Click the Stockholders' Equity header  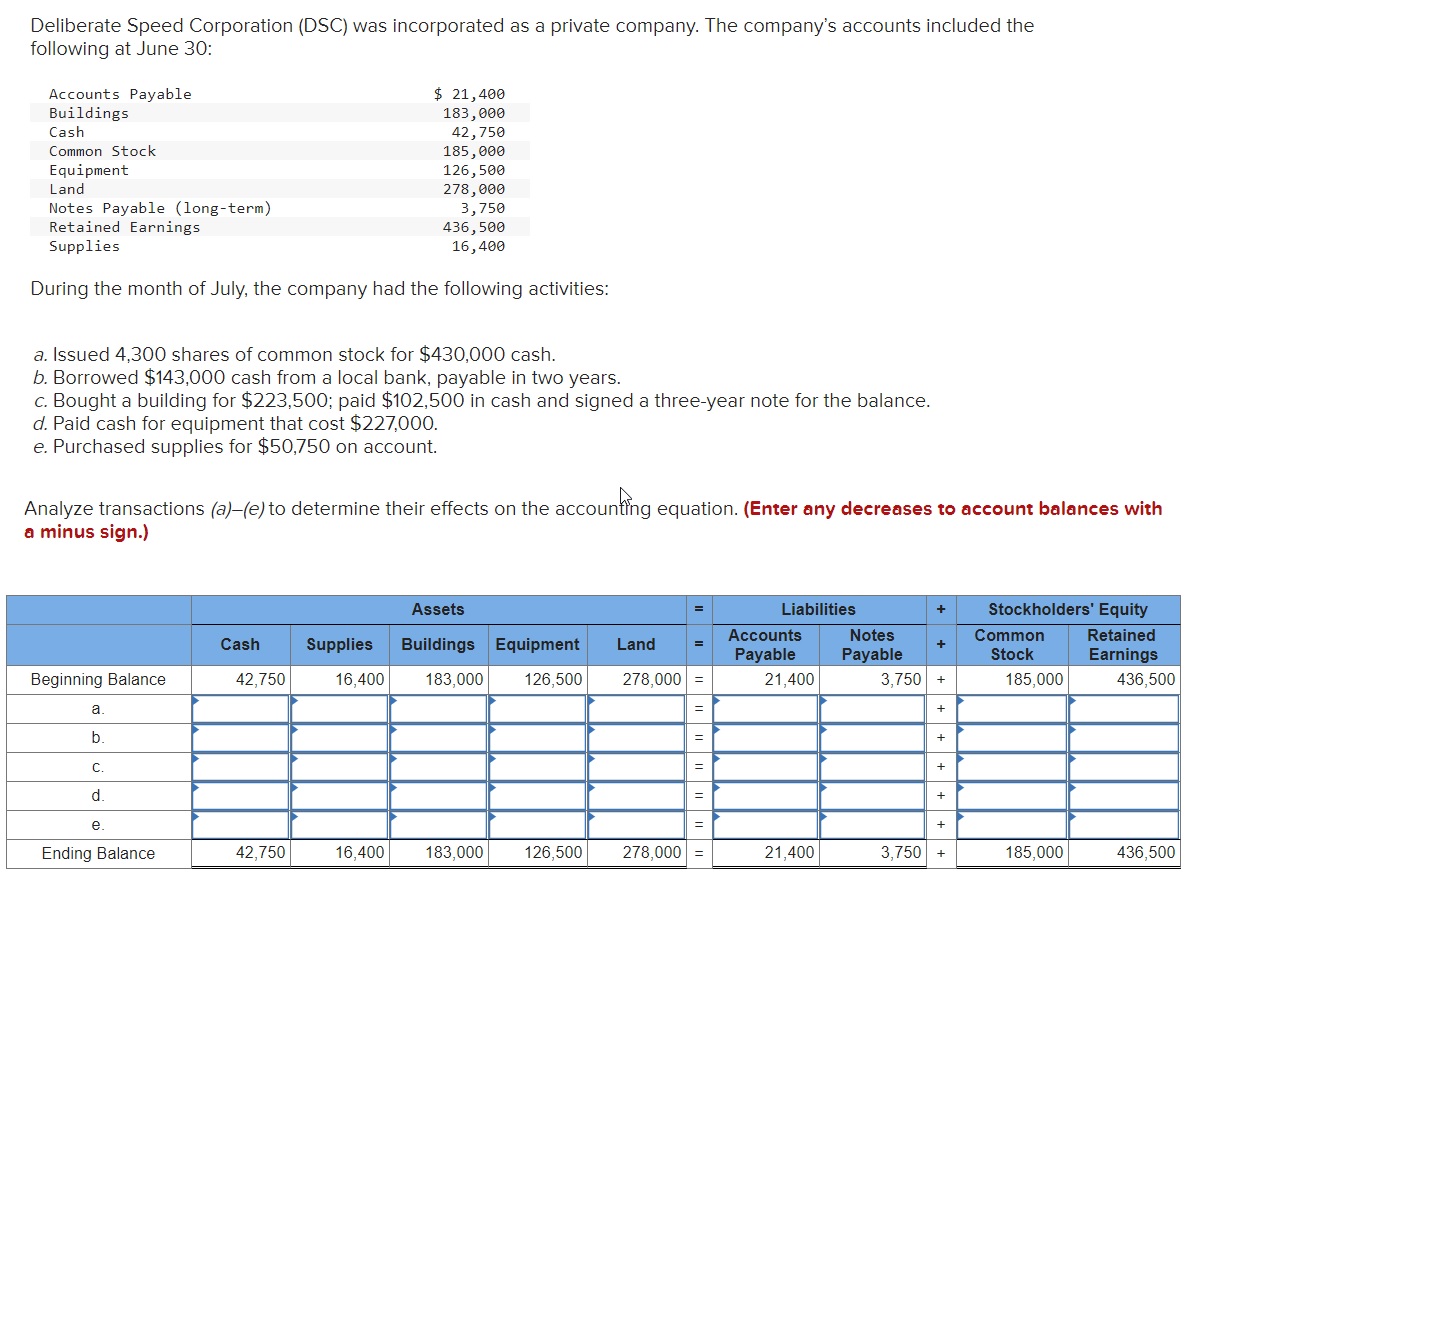pos(1068,610)
